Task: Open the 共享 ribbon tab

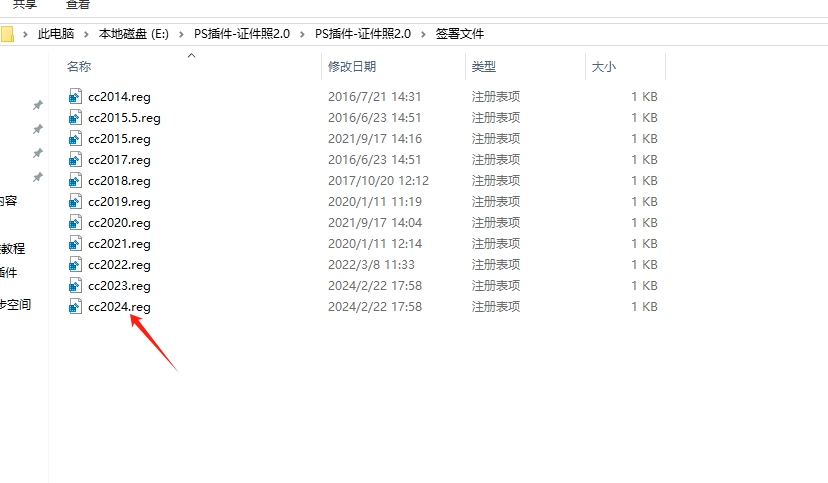Action: click(25, 4)
